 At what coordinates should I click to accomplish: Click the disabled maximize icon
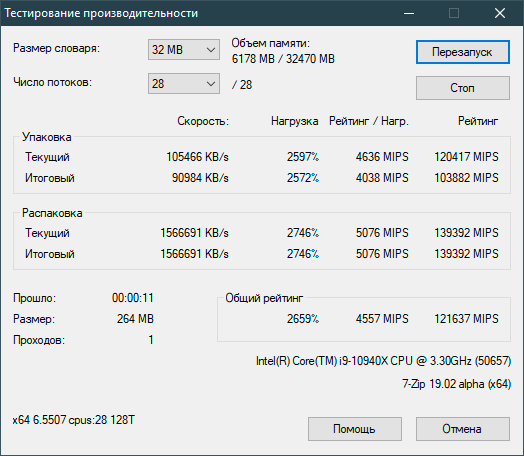point(453,13)
